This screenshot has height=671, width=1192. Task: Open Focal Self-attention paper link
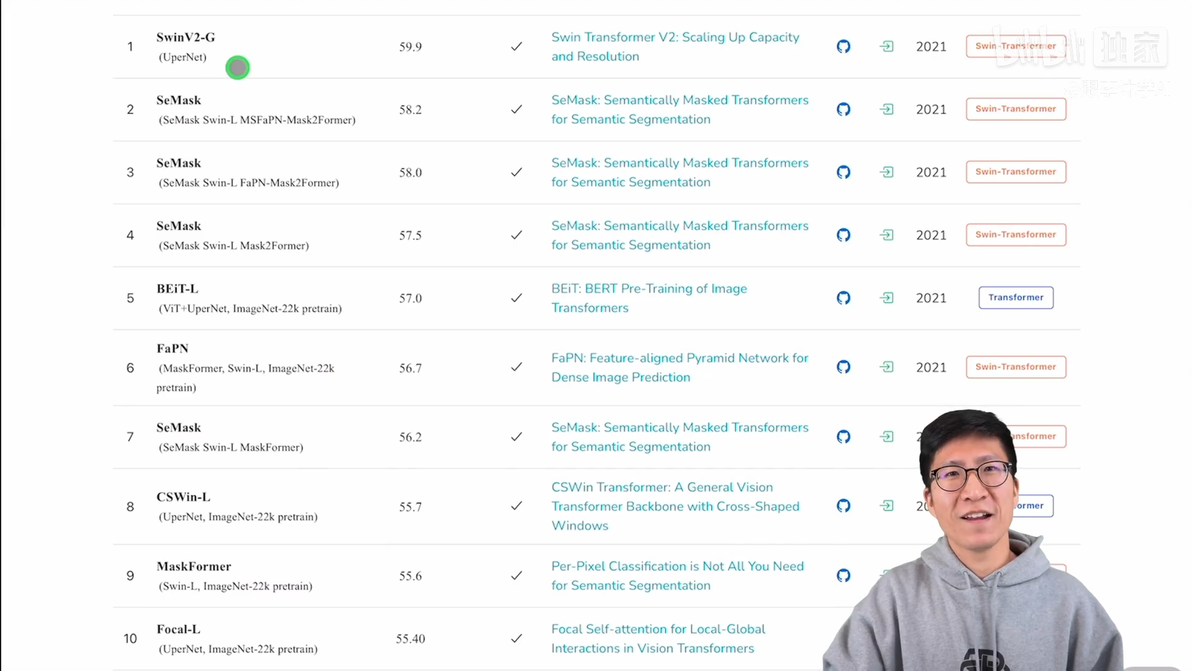(x=658, y=638)
